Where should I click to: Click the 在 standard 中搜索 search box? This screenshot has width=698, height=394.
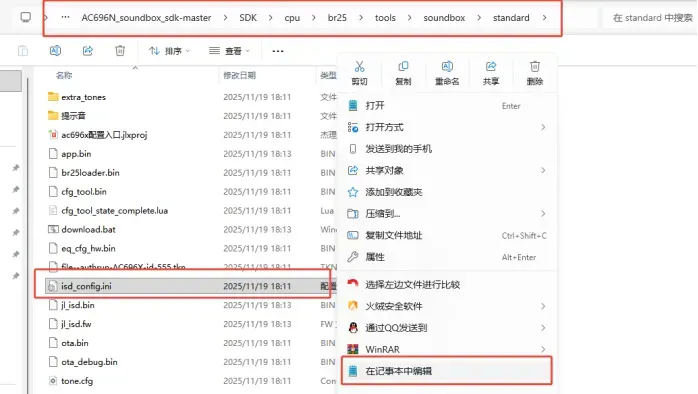point(652,18)
